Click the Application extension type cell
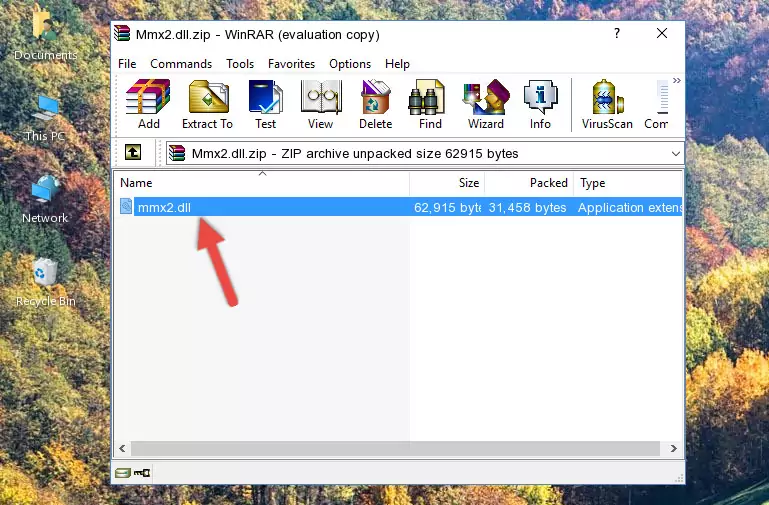This screenshot has width=769, height=505. 630,207
